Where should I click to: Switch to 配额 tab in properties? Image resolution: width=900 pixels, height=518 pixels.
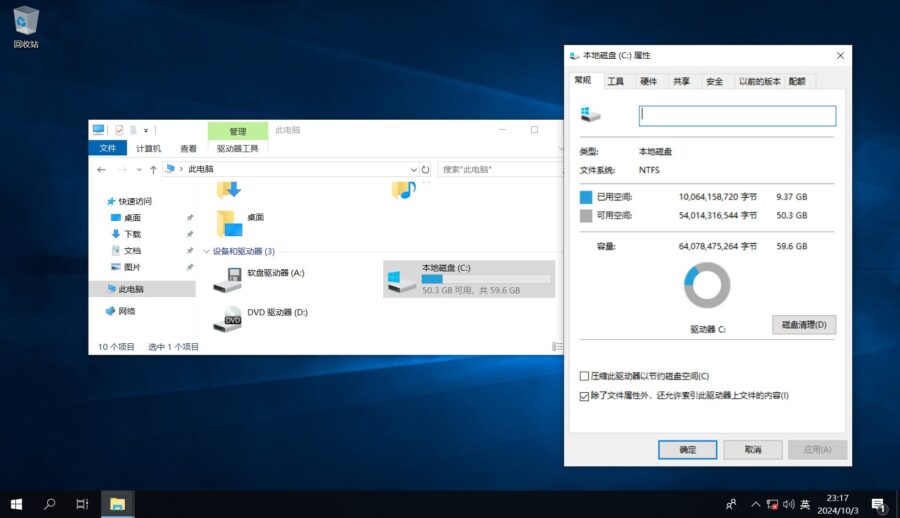pos(797,82)
